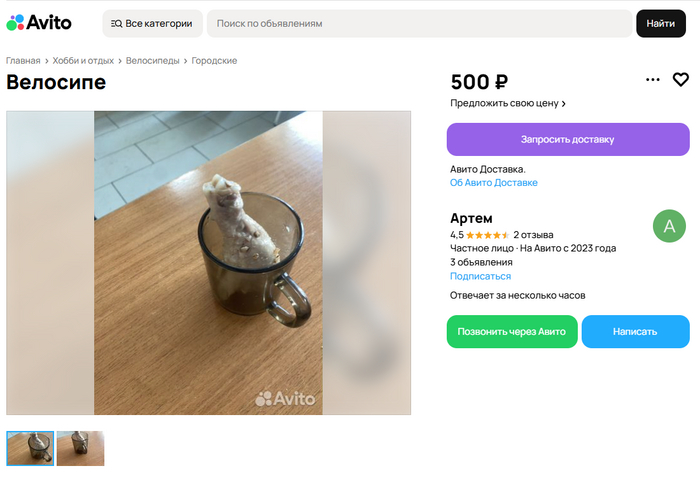This screenshot has width=700, height=480.
Task: Click the Avito logo
Action: click(39, 22)
